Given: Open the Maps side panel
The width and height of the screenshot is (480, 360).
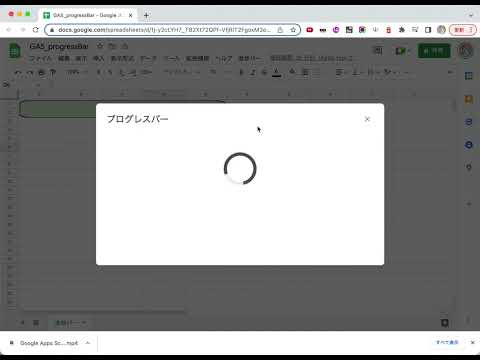Looking at the screenshot, I should pos(469,167).
